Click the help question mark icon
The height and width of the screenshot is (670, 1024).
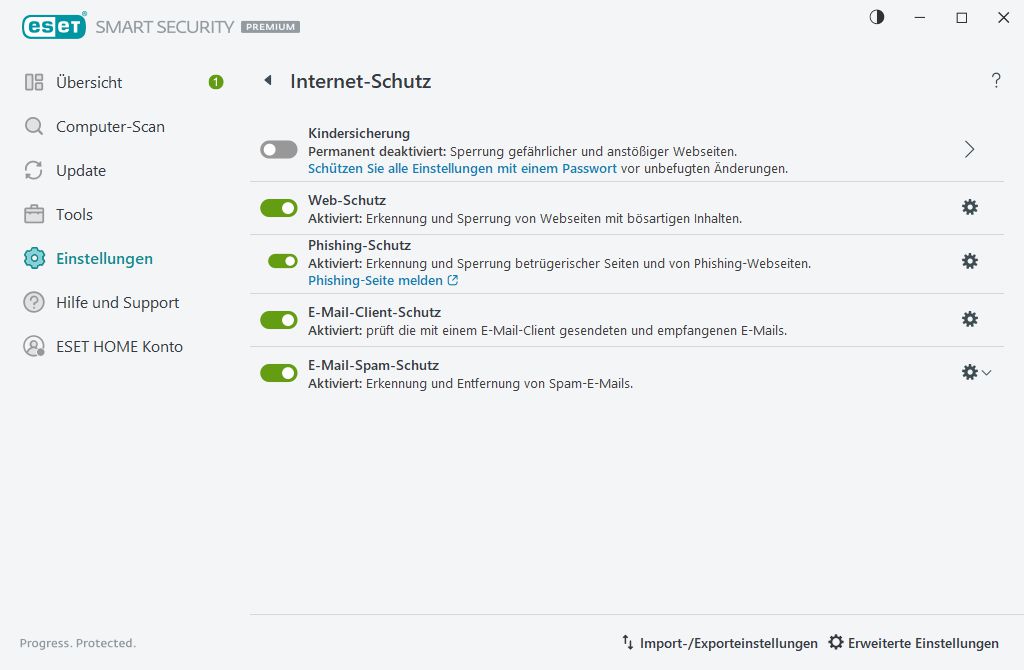pos(996,80)
